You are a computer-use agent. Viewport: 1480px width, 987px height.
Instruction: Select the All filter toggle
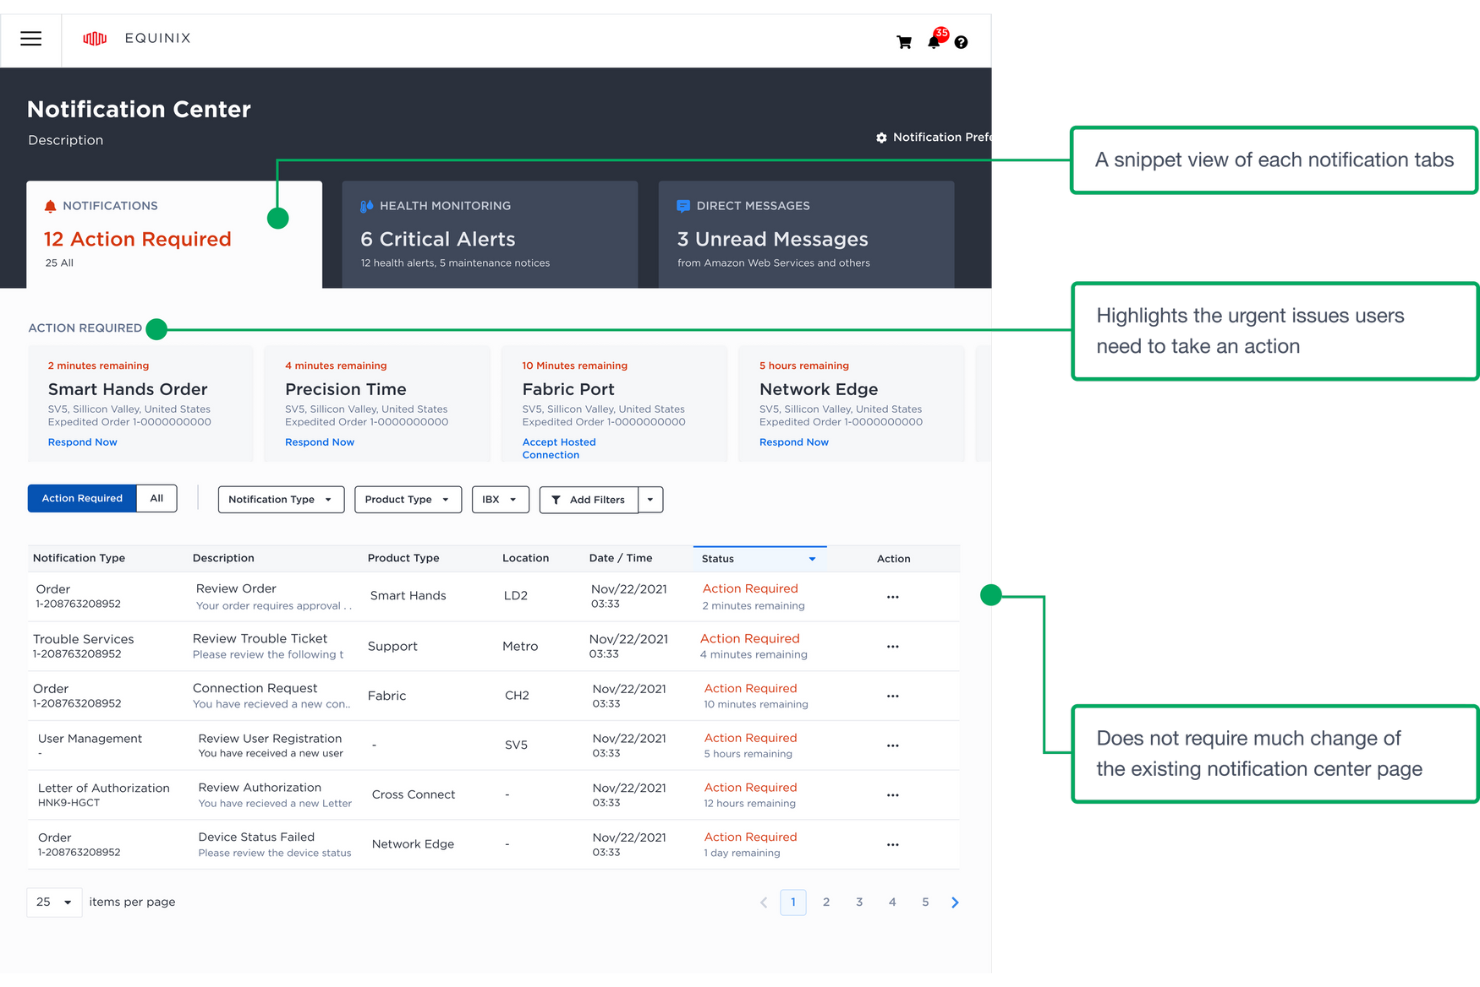[156, 498]
